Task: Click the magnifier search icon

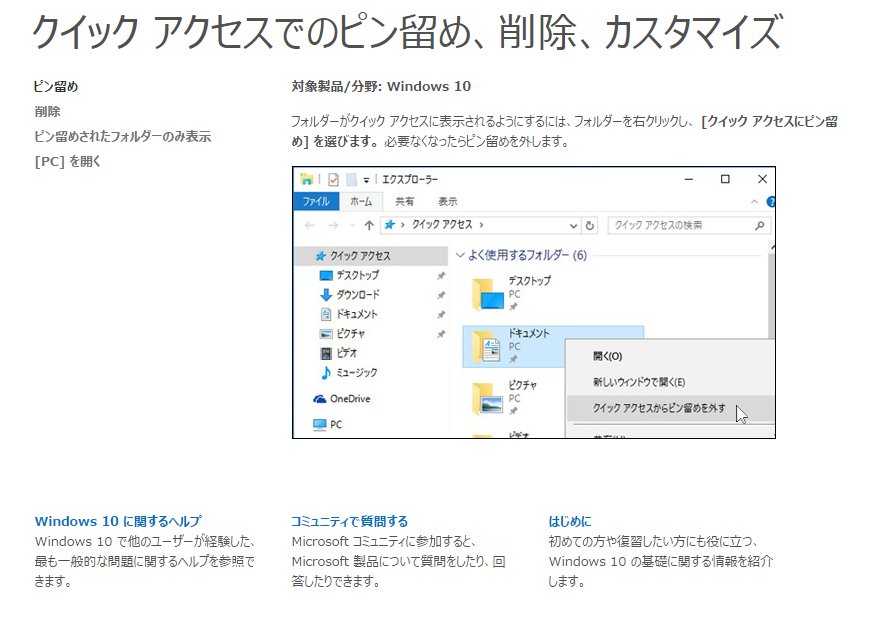Action: pyautogui.click(x=759, y=225)
